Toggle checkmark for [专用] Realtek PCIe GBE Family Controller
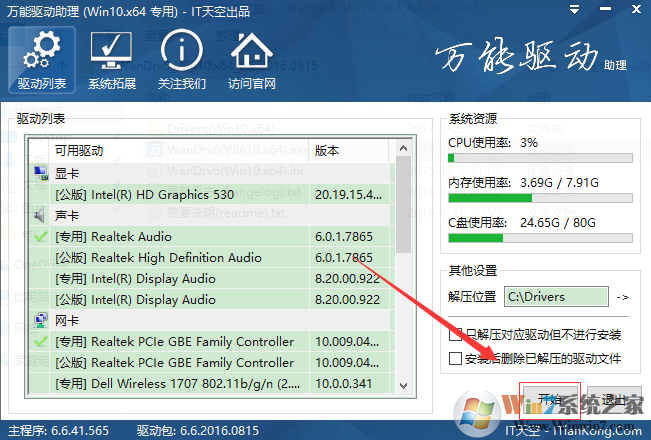This screenshot has height=440, width=651. pos(41,341)
